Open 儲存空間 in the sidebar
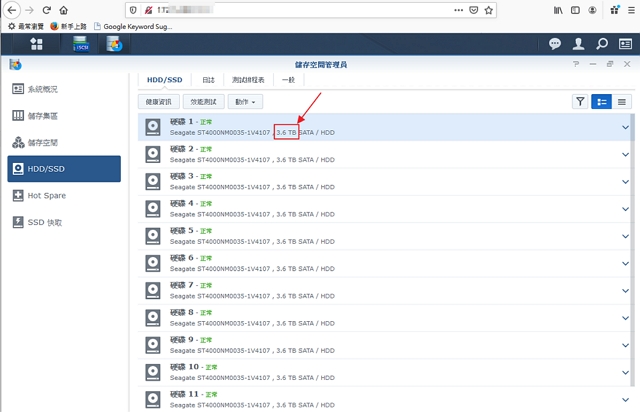640x412 pixels. tap(64, 143)
